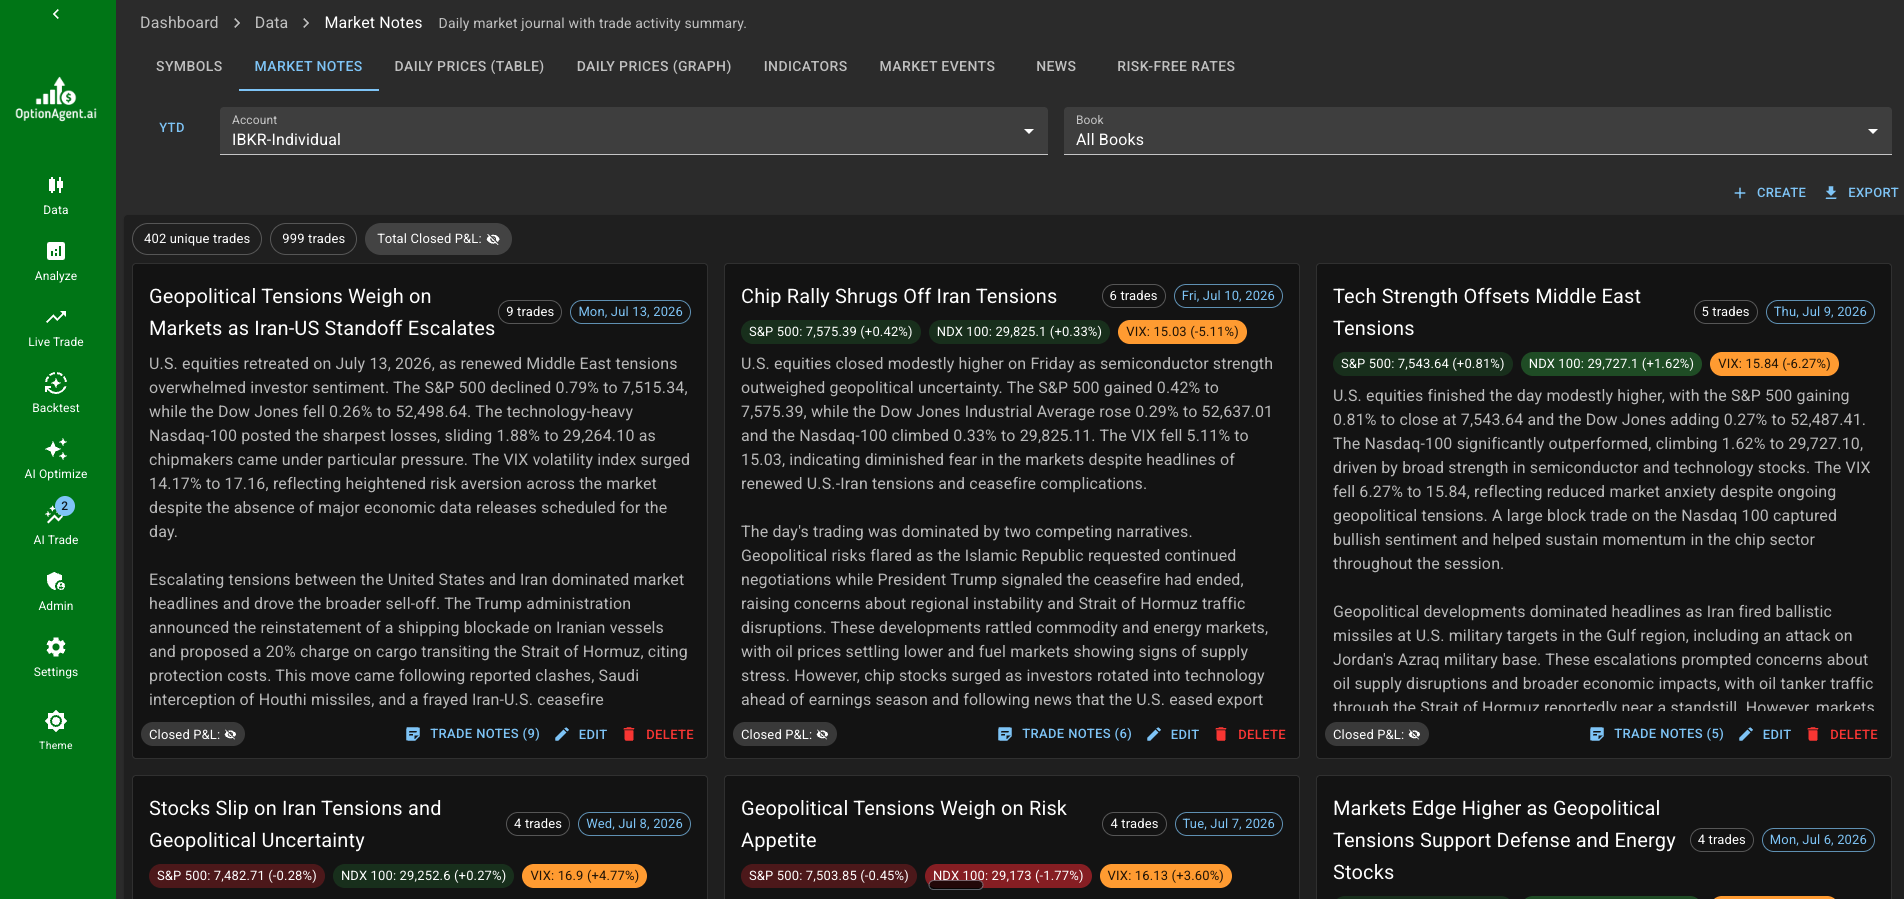
Task: Click the orange VIX: 15.03 chip
Action: point(1182,332)
